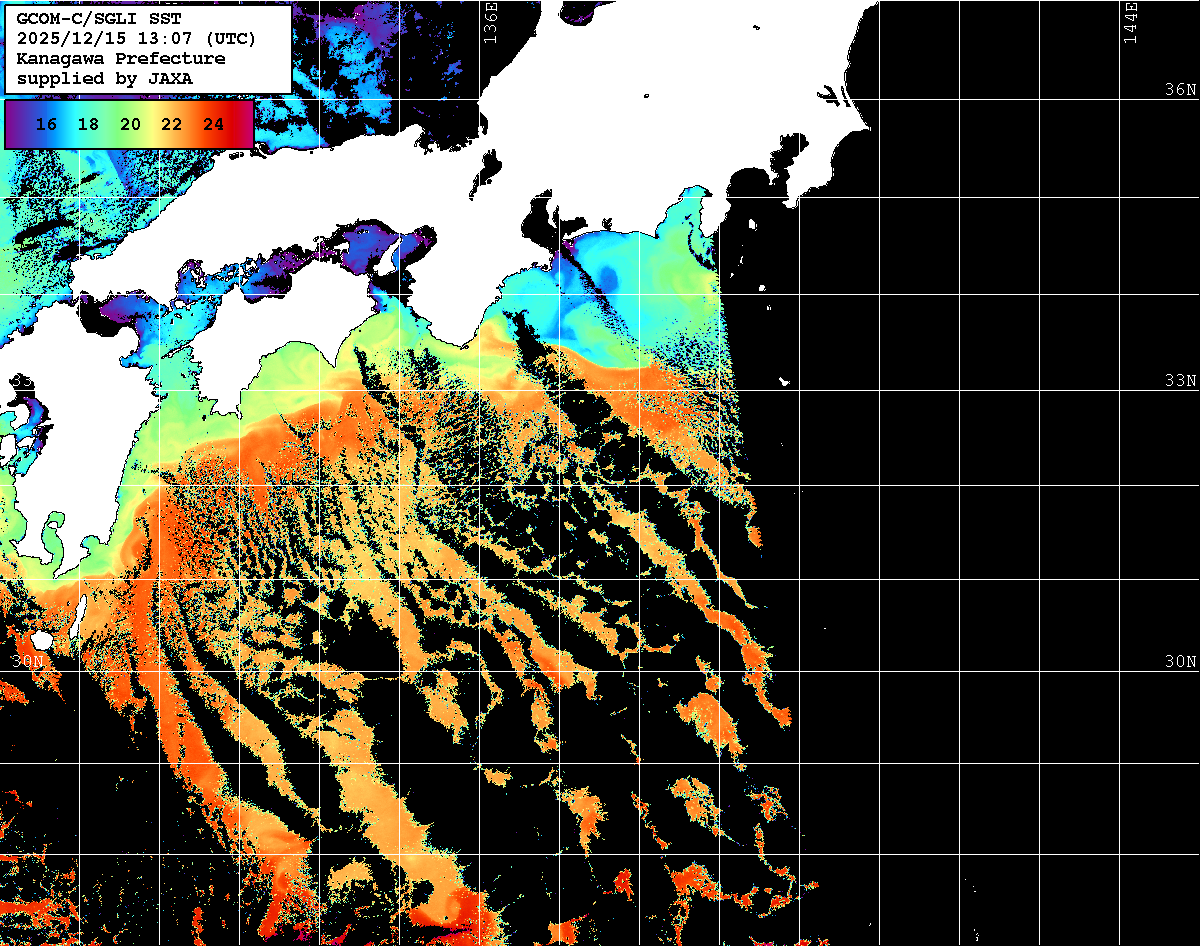1200x946 pixels.
Task: Click the small white island above left "30N"
Action: click(41, 639)
